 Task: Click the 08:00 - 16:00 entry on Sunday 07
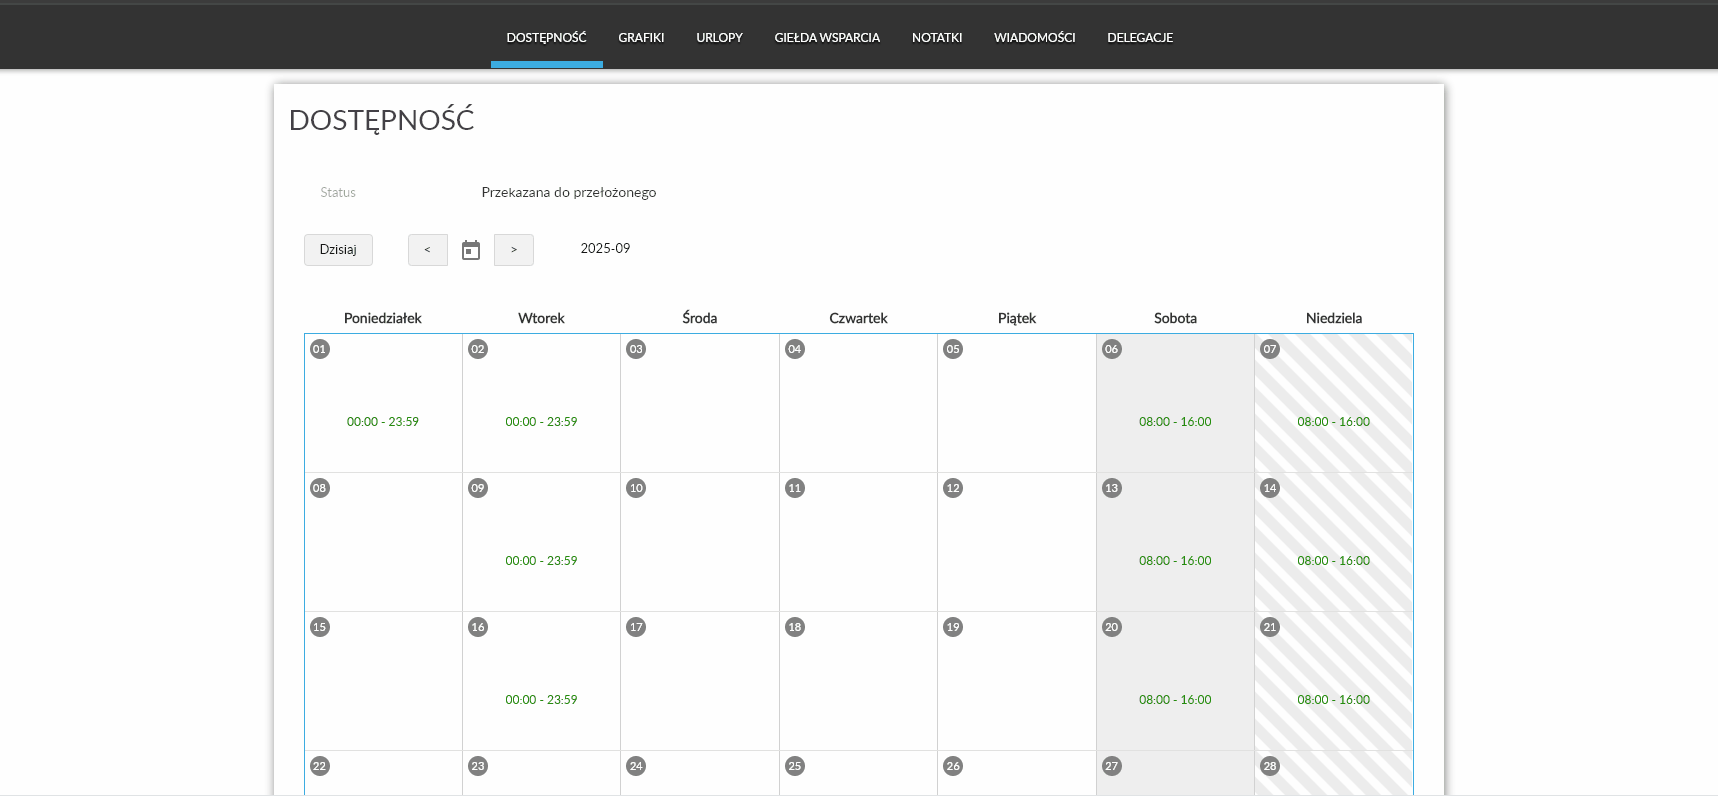[x=1334, y=422]
